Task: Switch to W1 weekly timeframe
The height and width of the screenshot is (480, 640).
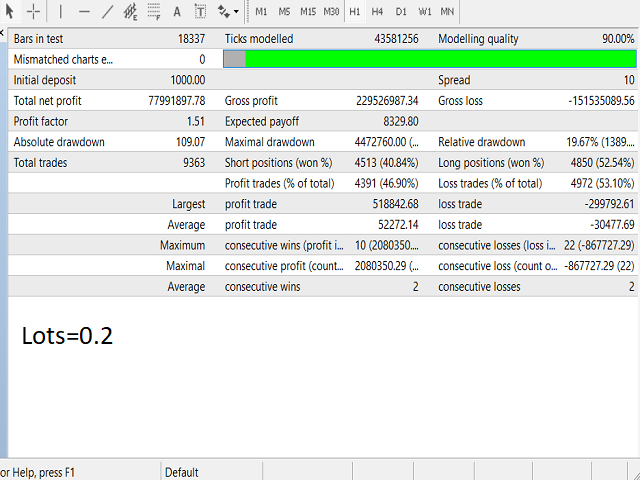Action: pyautogui.click(x=424, y=11)
